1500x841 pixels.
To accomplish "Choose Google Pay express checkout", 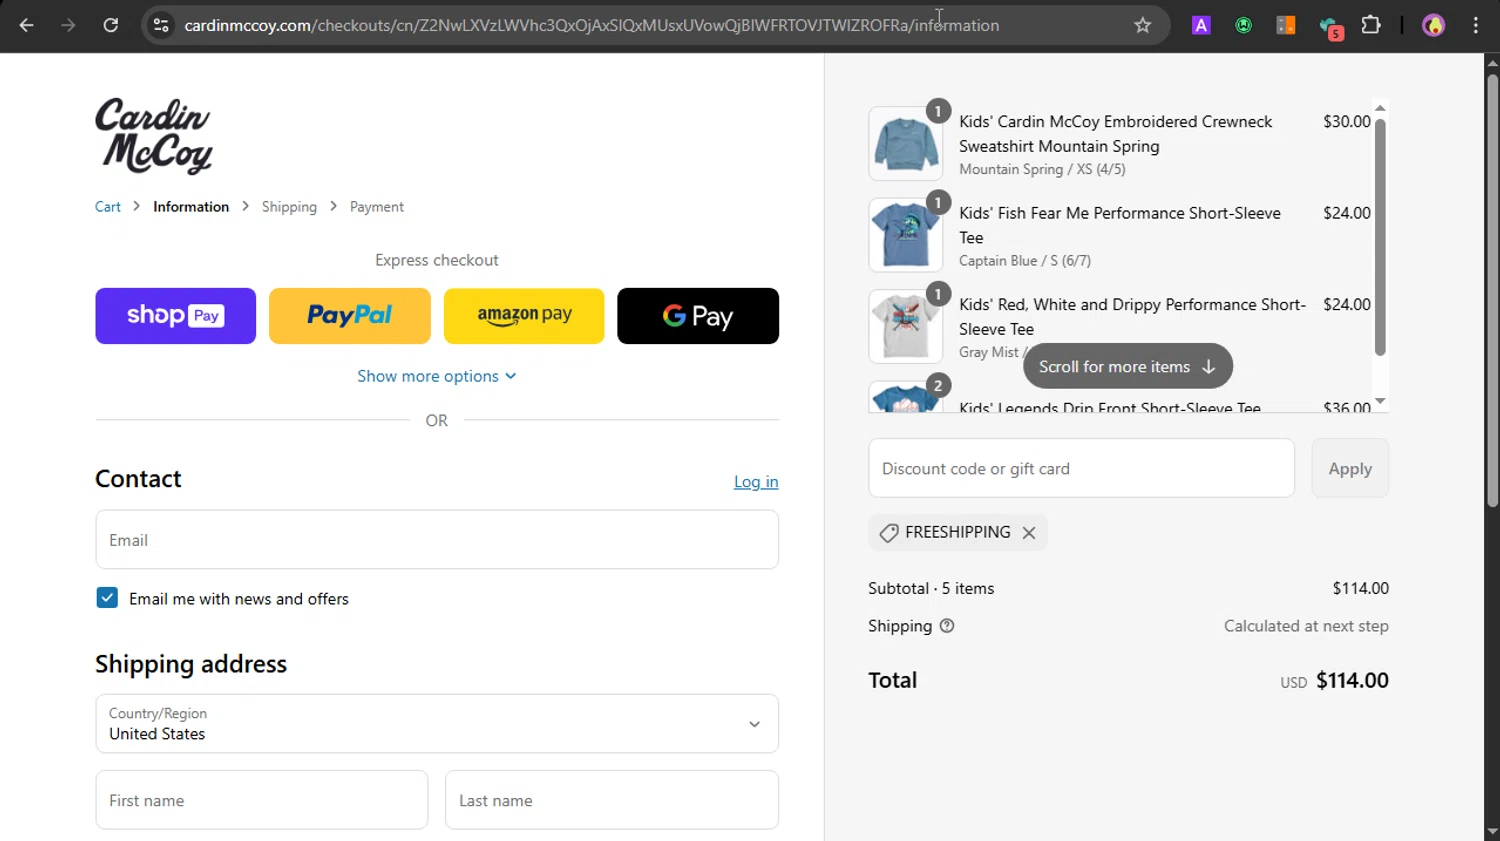I will click(x=698, y=316).
